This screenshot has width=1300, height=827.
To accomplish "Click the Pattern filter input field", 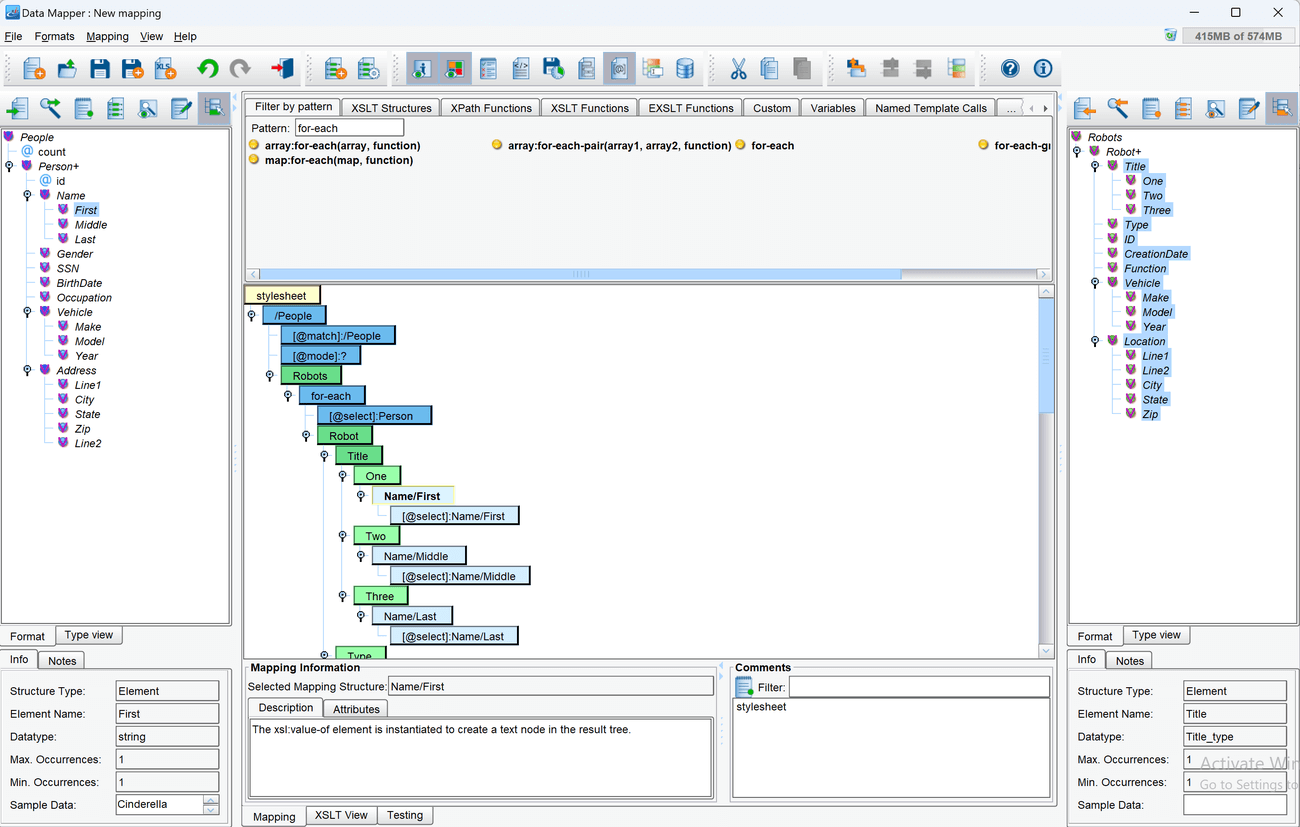I will (349, 128).
